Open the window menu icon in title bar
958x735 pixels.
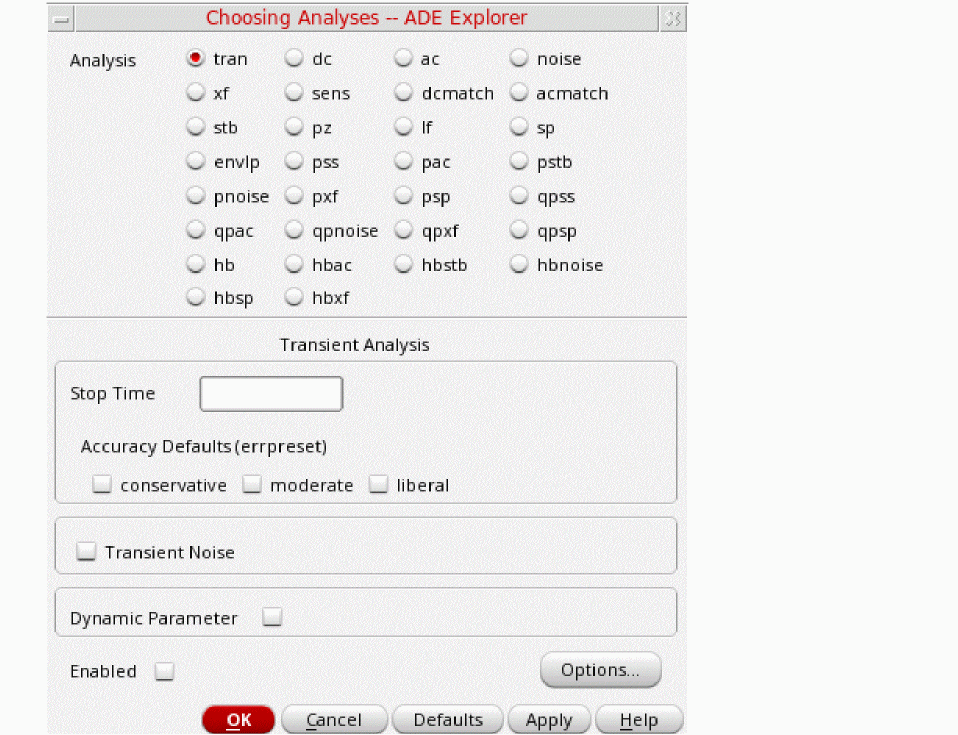pos(62,18)
